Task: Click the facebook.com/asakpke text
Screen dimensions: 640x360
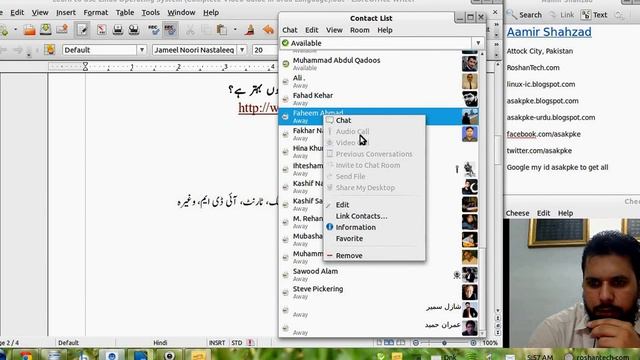Action: click(543, 134)
